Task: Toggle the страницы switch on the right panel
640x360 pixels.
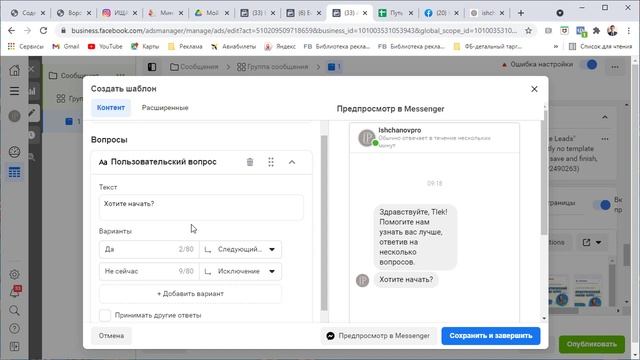Action: [603, 205]
